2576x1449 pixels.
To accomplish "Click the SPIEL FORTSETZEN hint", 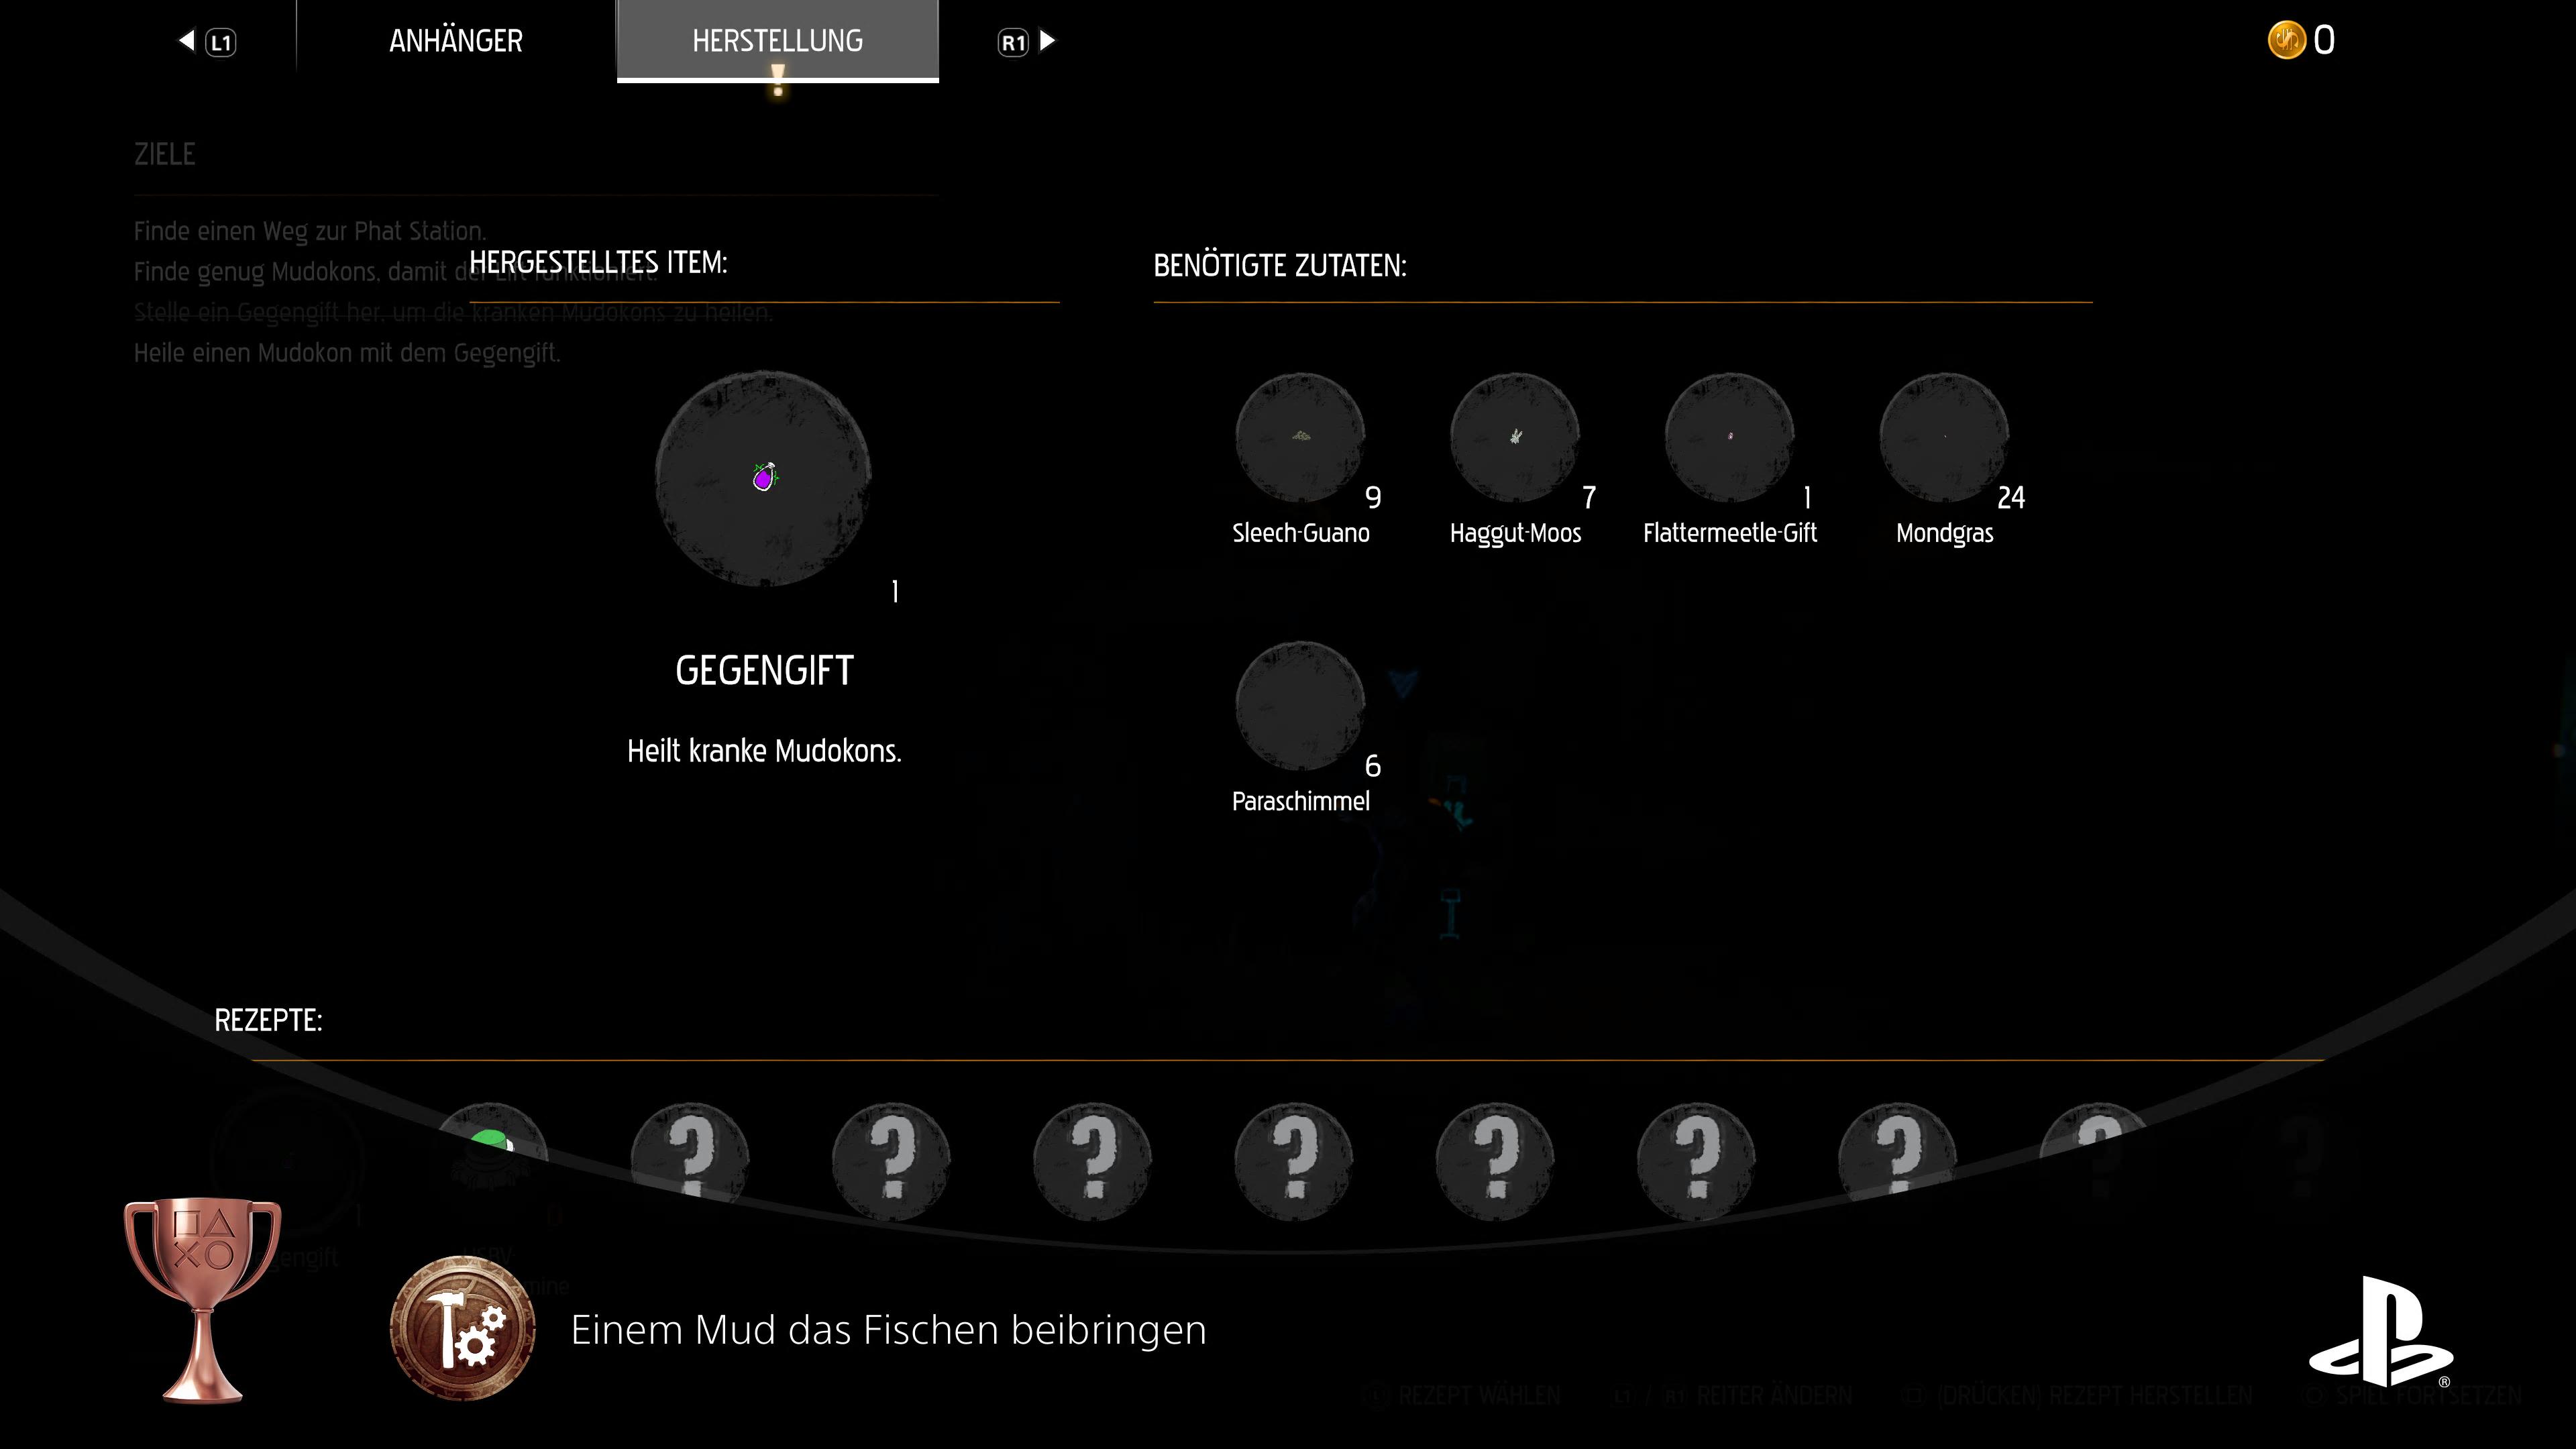I will click(x=2428, y=1395).
